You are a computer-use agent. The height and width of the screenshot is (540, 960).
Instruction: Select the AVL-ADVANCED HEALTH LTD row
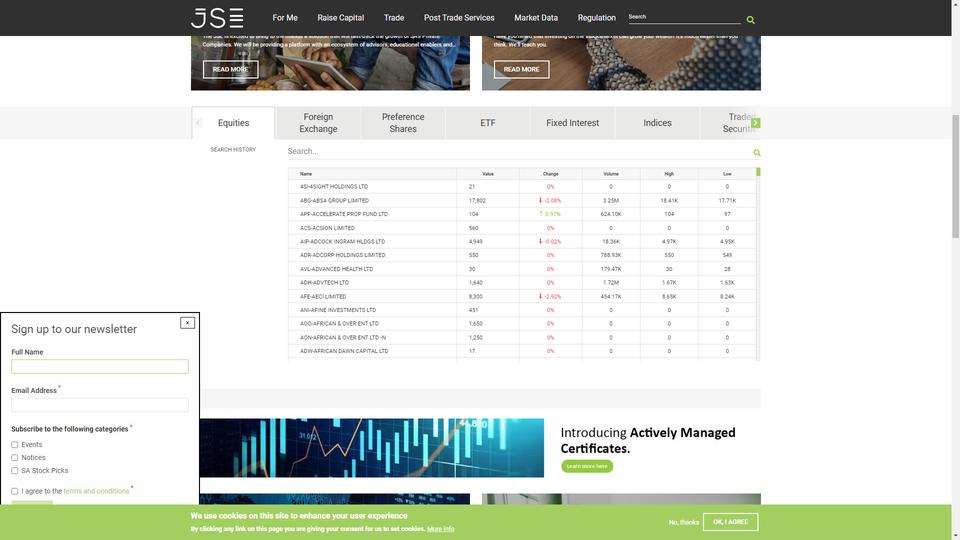coord(522,269)
